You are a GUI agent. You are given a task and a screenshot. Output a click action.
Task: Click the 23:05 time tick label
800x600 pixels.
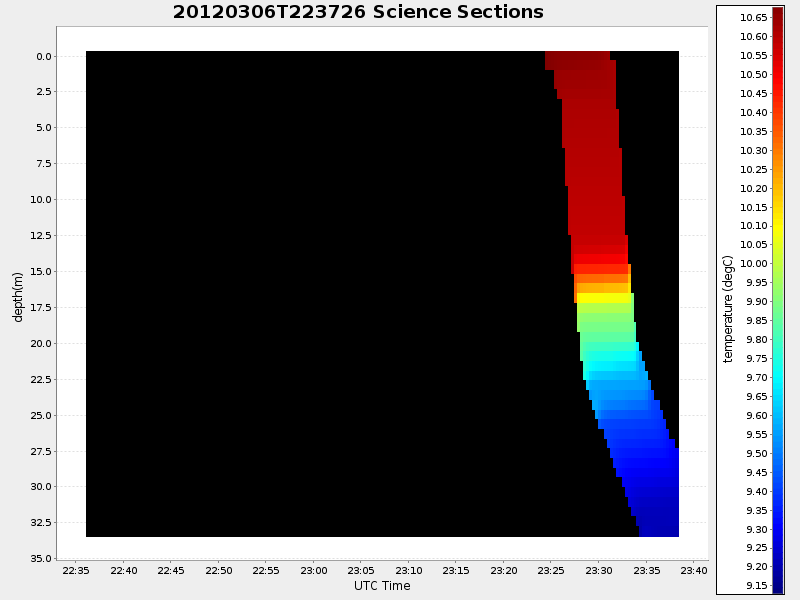[x=361, y=570]
